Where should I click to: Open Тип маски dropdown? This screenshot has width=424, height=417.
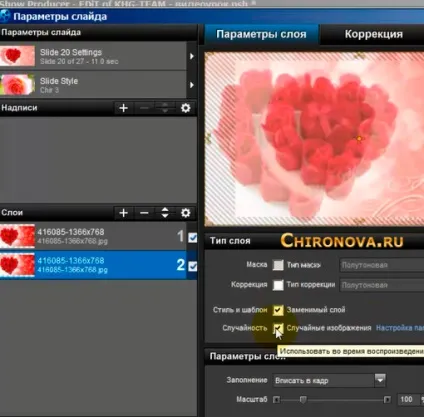[382, 265]
